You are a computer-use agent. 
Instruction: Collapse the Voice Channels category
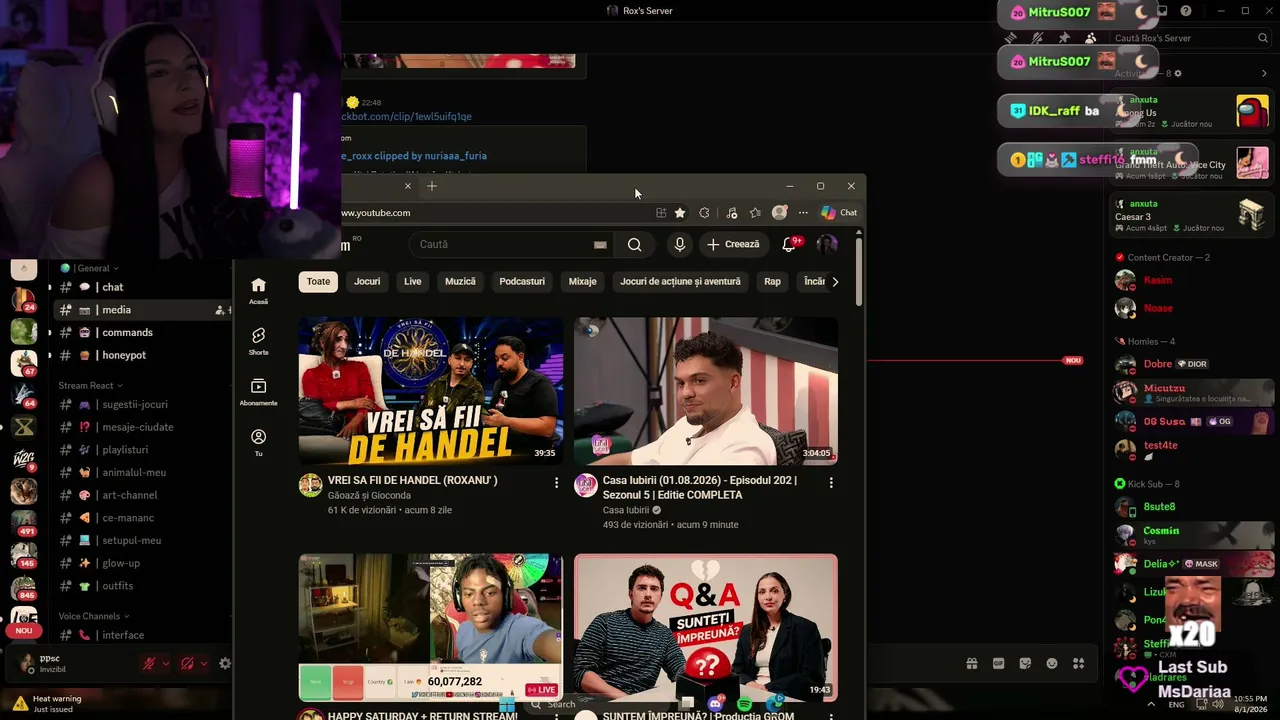pos(94,616)
